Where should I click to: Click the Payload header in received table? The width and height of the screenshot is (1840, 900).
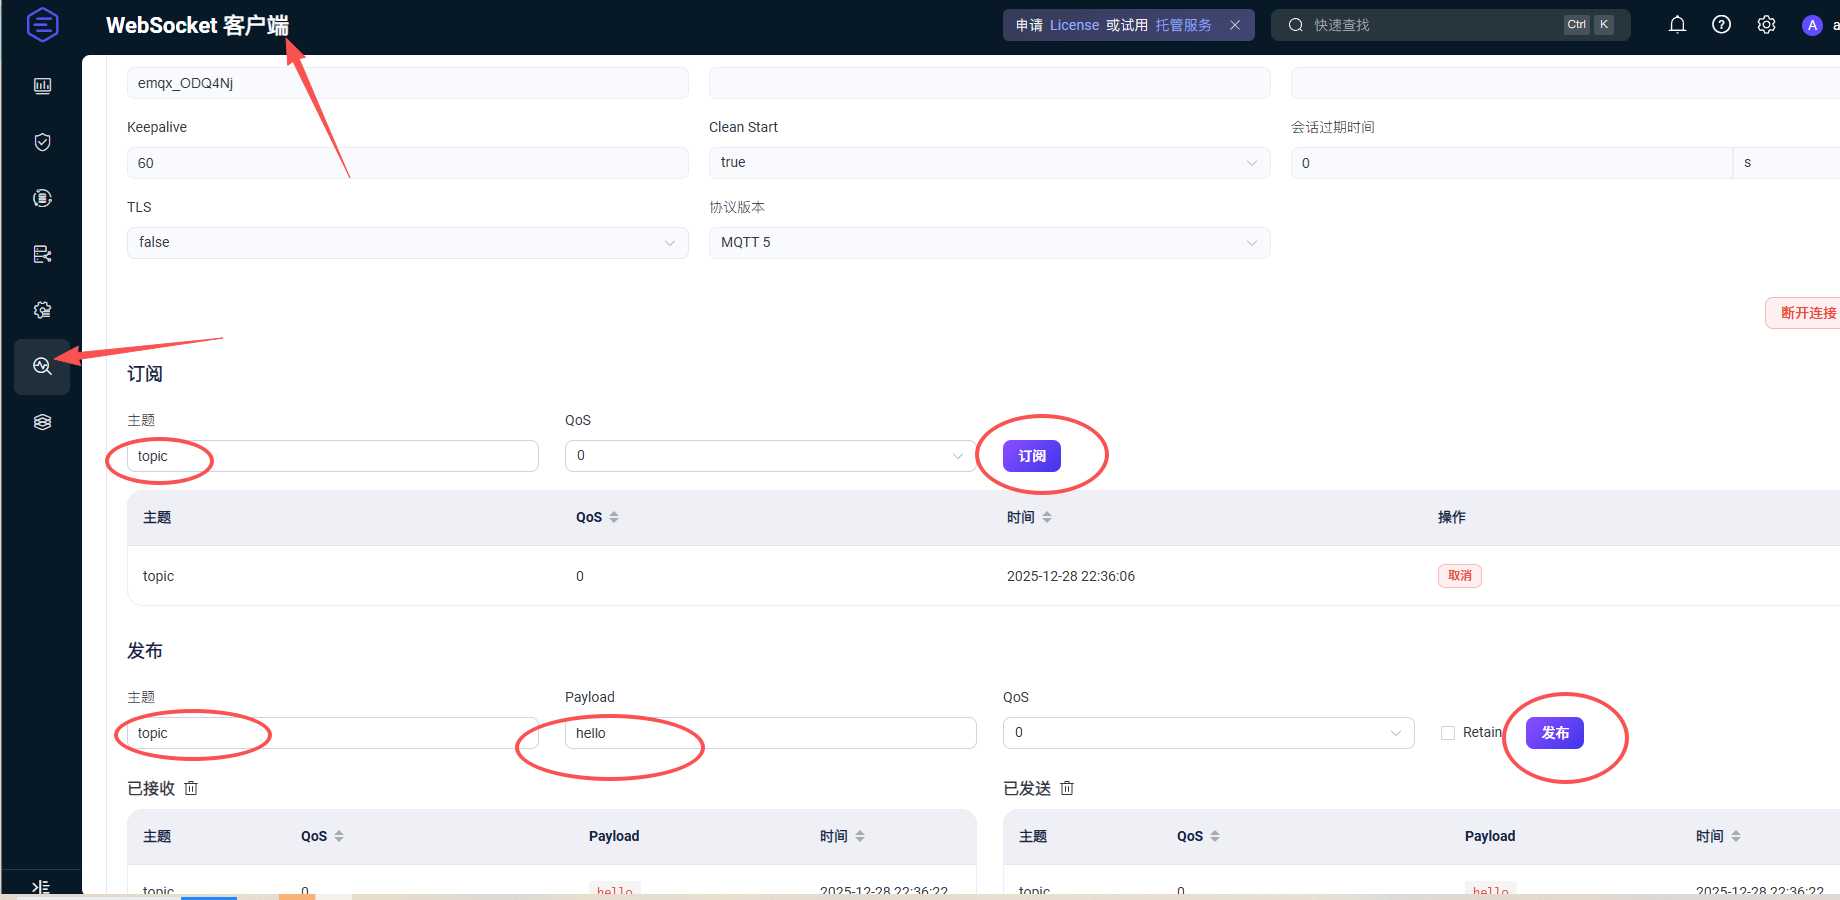[x=614, y=836]
